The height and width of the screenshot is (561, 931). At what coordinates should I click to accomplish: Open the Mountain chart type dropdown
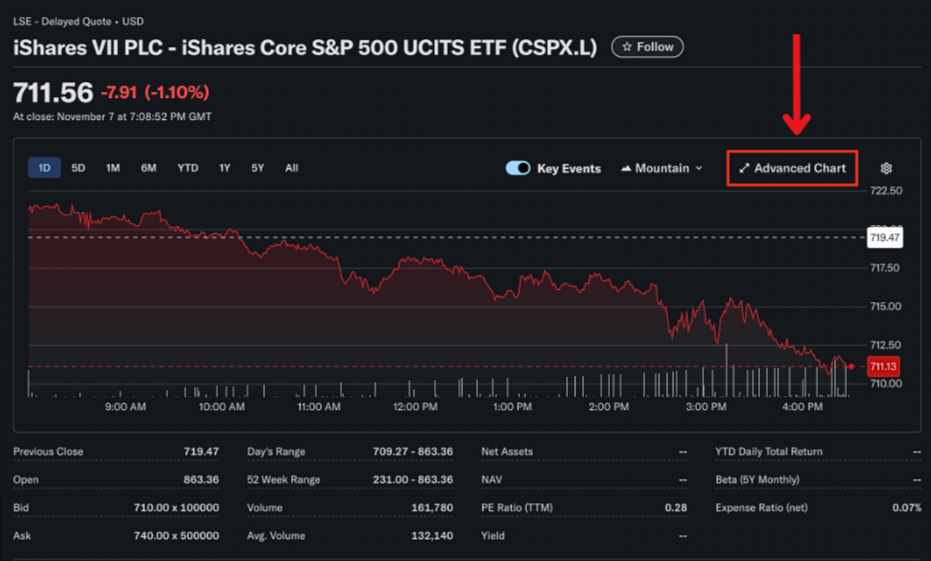[x=662, y=169]
